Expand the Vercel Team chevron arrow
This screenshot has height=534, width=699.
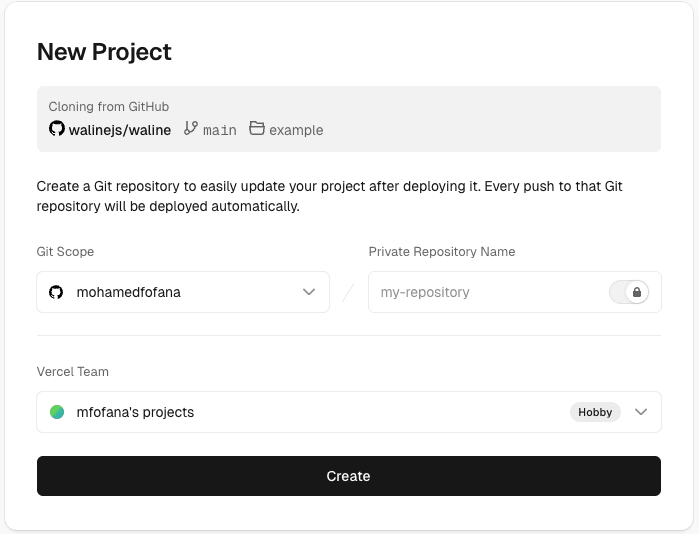(641, 412)
